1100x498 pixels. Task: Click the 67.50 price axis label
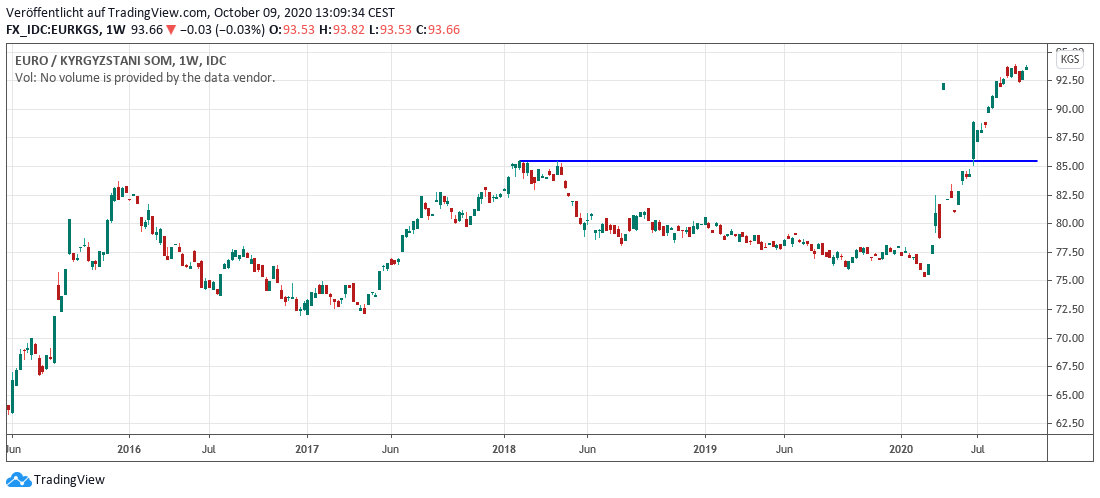[1069, 366]
